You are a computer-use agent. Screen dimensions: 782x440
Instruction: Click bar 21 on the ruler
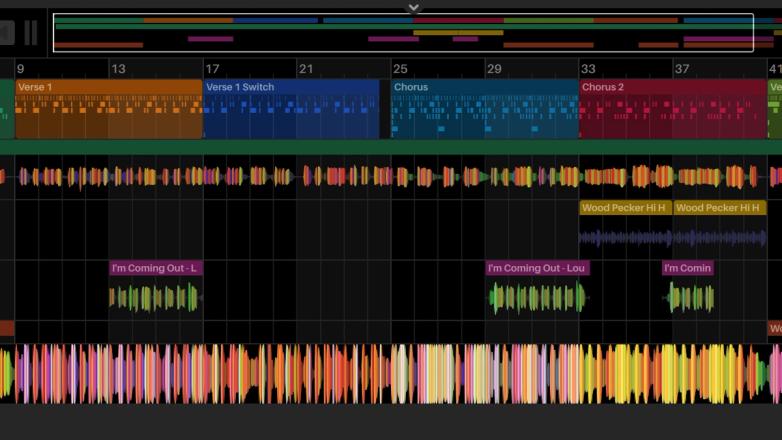(x=306, y=69)
